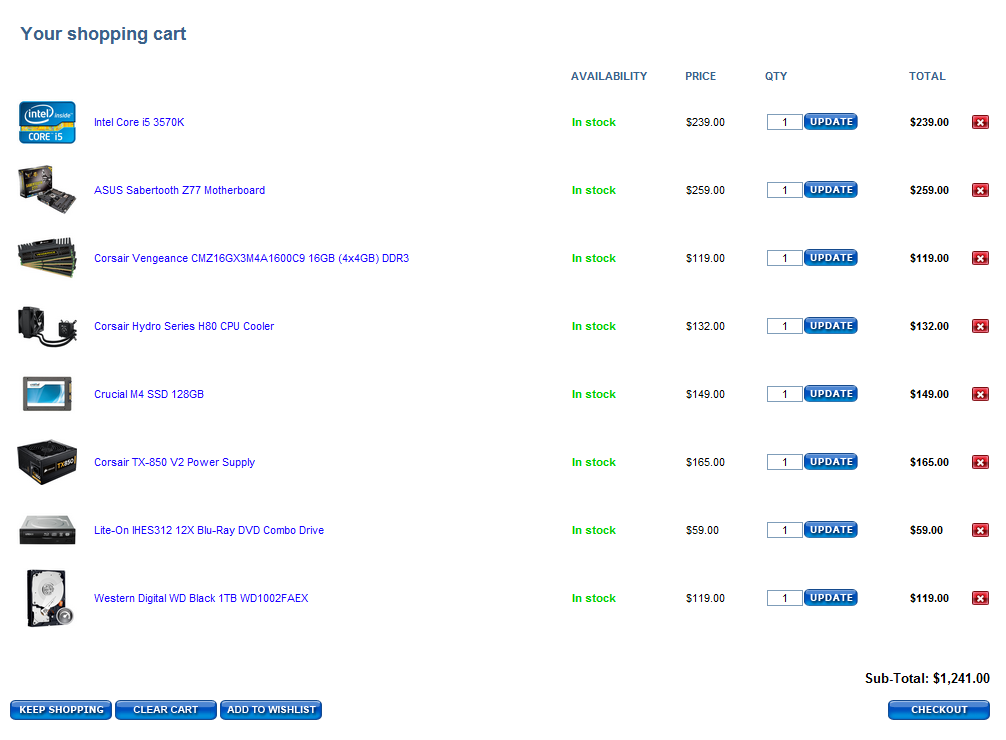Proceed with the Checkout button
Screen dimensions: 1006x740
pos(939,710)
